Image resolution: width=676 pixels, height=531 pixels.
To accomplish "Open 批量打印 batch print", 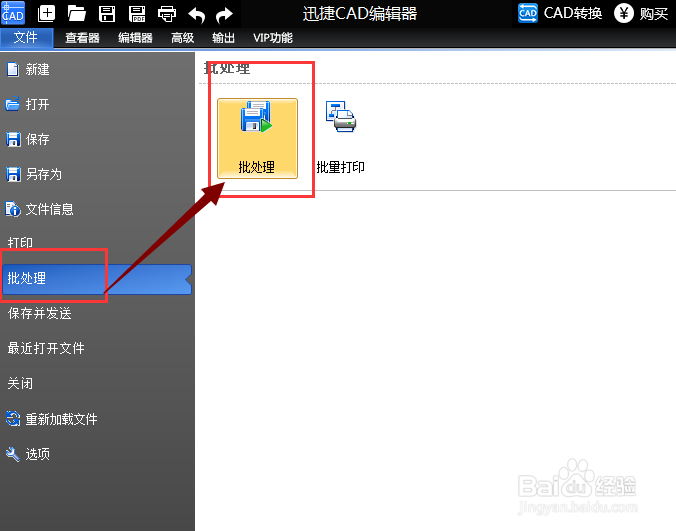I will 341,138.
